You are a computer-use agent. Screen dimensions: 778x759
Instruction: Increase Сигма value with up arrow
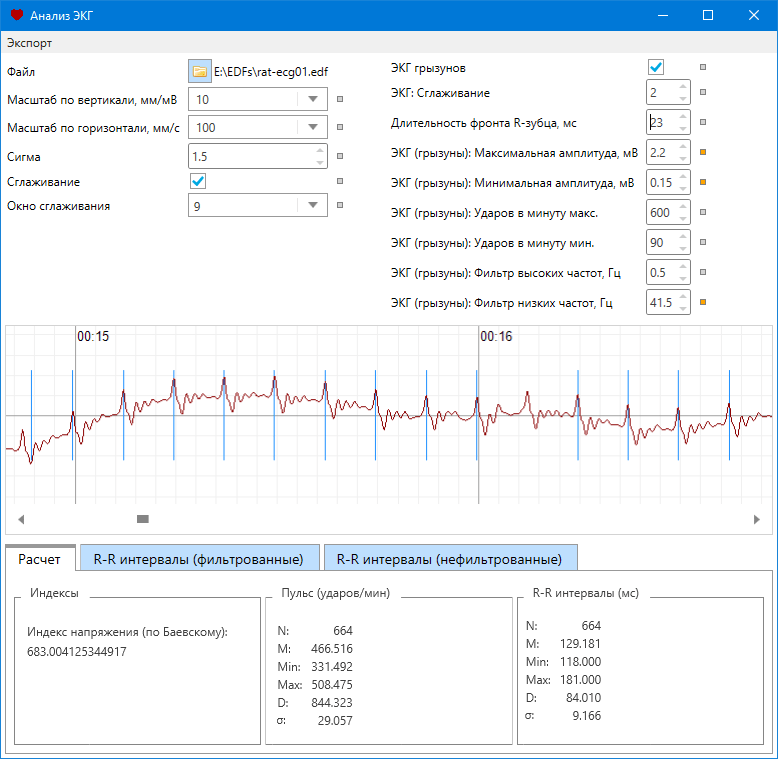click(x=320, y=150)
